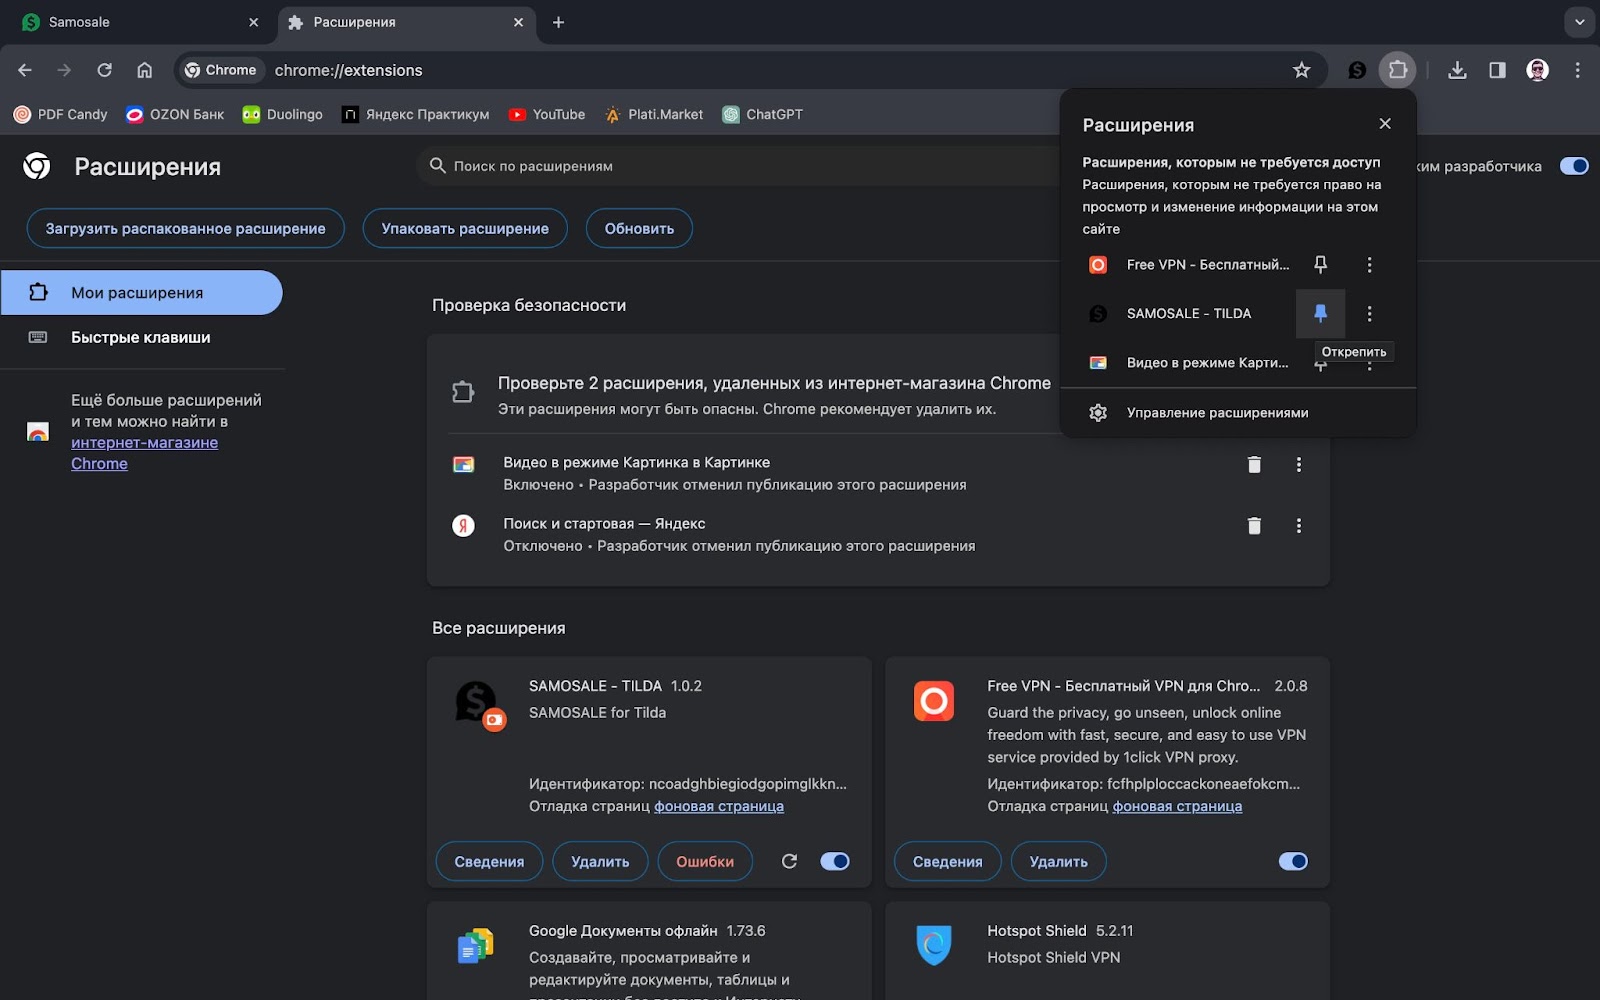Open more options for Поиск и стартовая — Яндекс
Image resolution: width=1600 pixels, height=1000 pixels.
[1299, 525]
